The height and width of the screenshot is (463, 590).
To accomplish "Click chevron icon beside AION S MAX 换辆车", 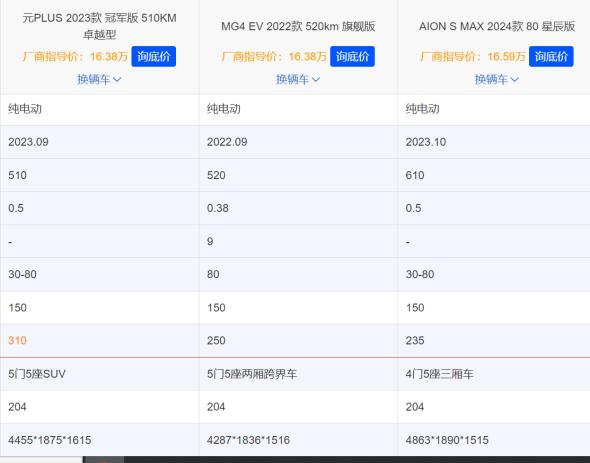I will [x=514, y=80].
